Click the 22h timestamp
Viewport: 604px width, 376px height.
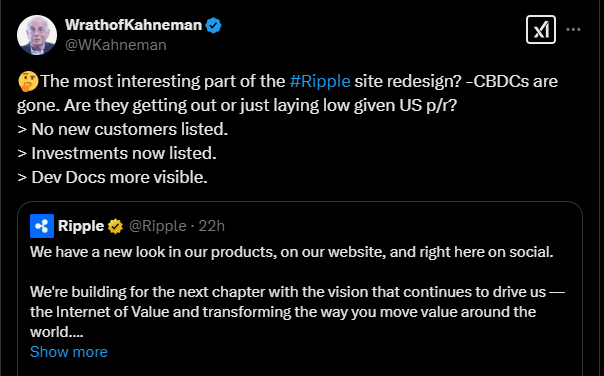pos(211,226)
